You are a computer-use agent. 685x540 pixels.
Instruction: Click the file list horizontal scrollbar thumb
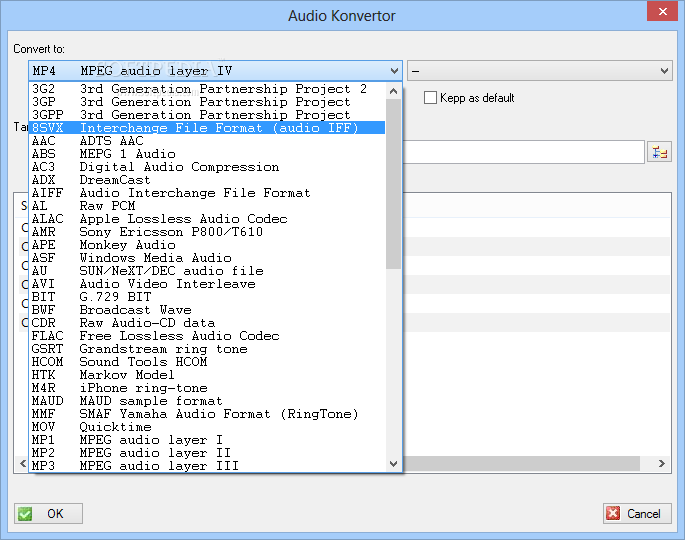click(x=521, y=464)
